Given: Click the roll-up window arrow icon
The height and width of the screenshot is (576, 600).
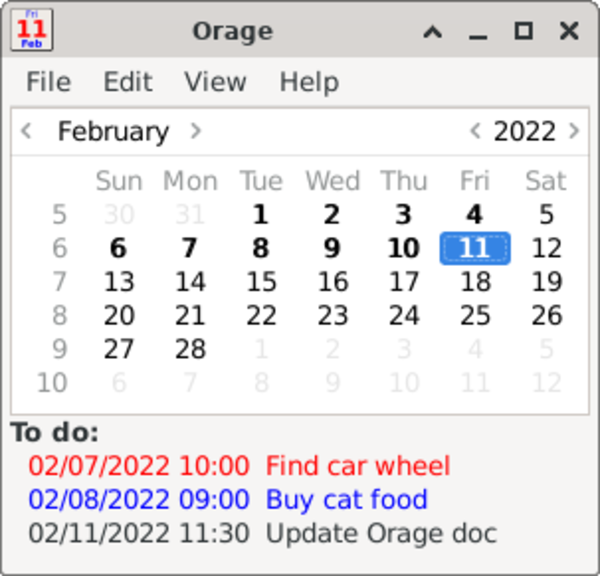Looking at the screenshot, I should point(432,32).
